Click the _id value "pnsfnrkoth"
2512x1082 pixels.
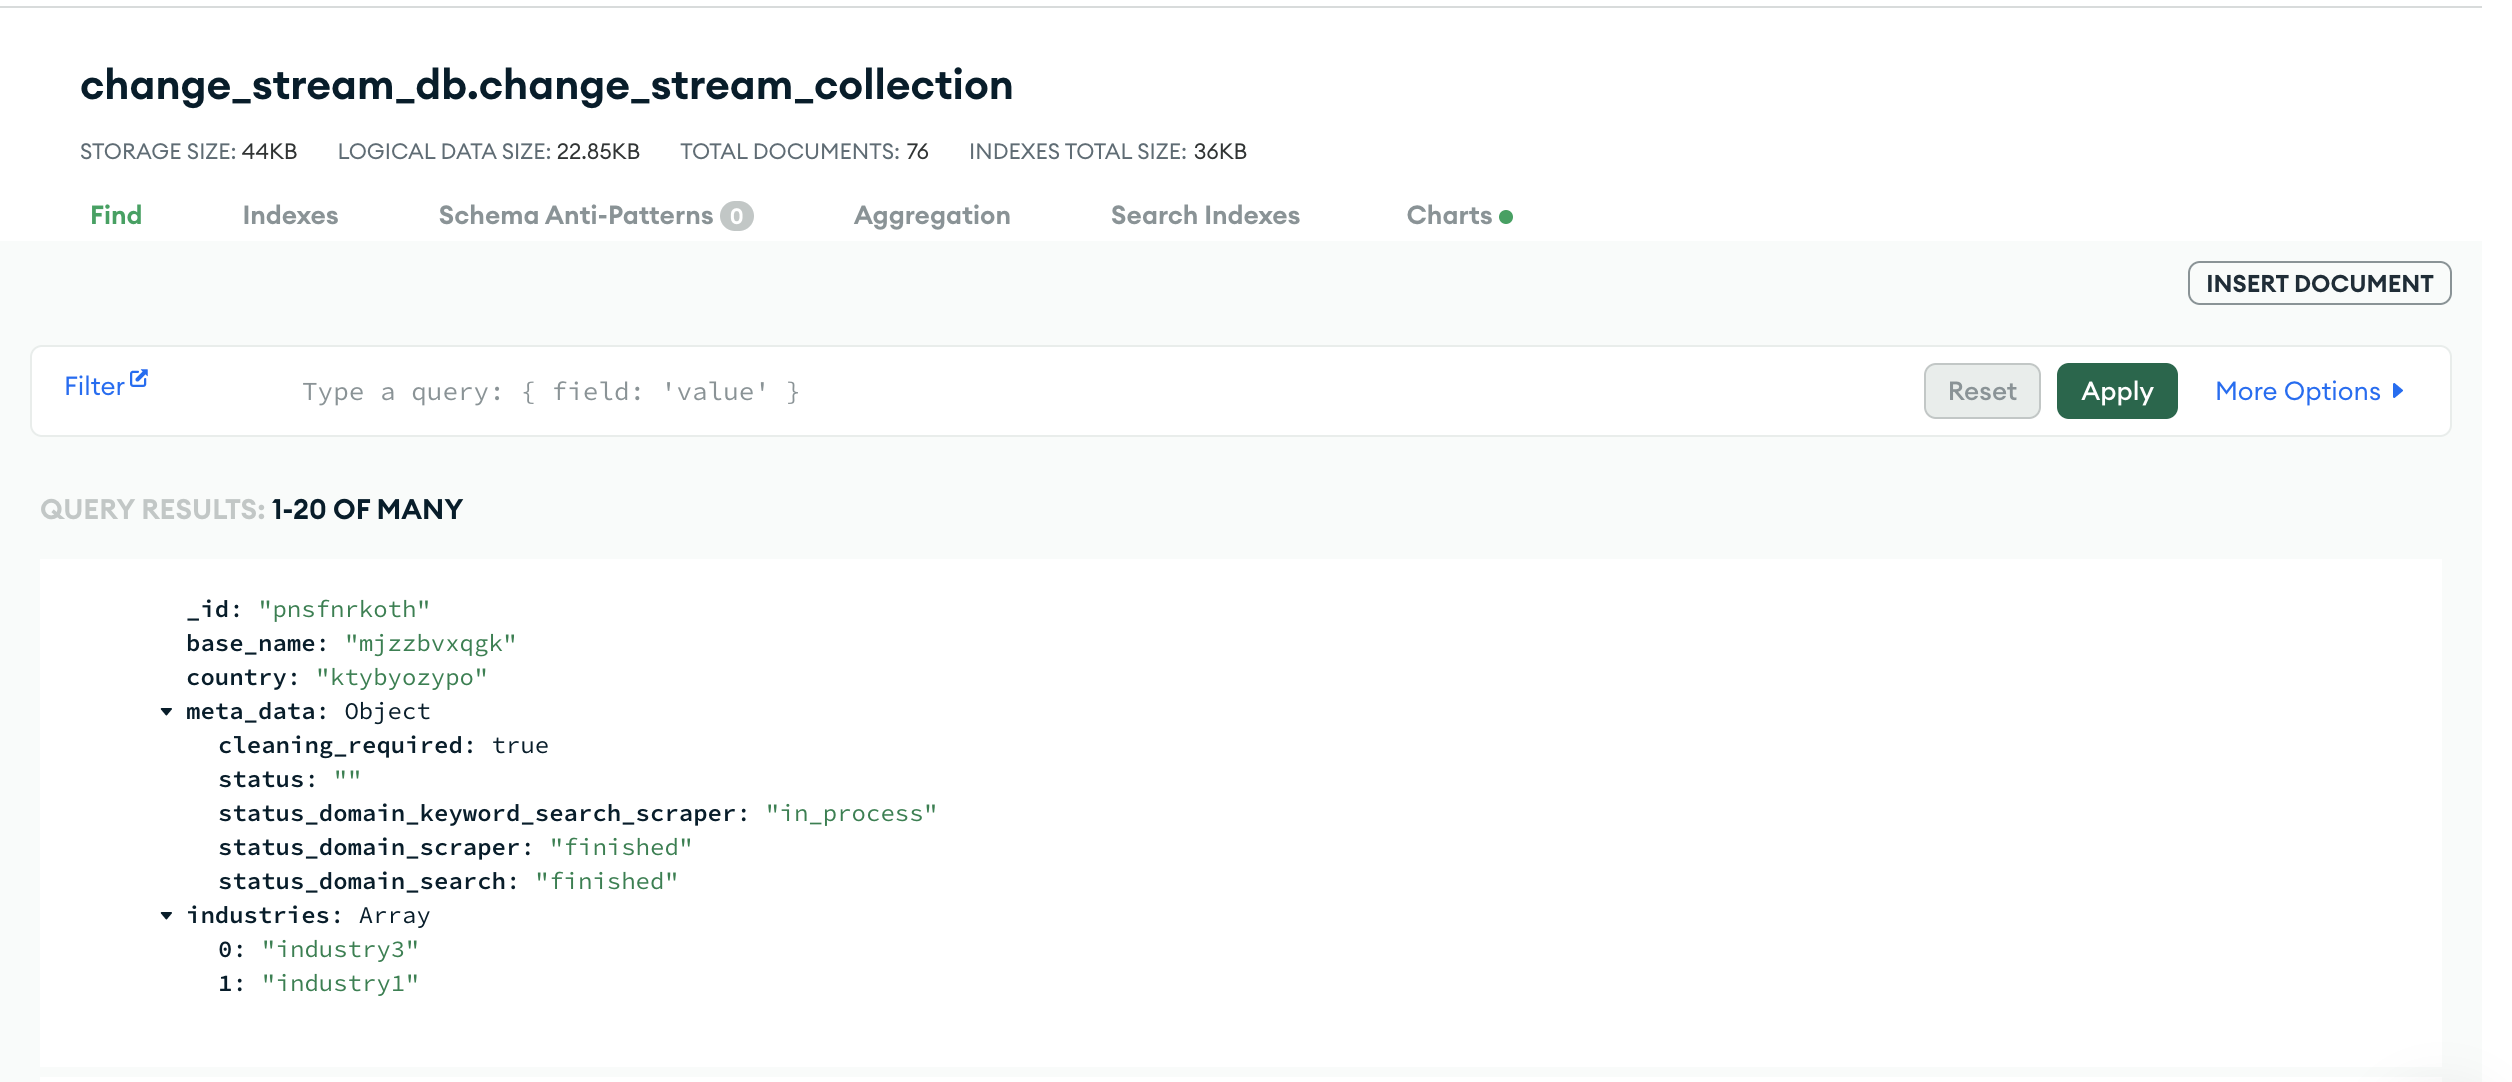tap(344, 609)
